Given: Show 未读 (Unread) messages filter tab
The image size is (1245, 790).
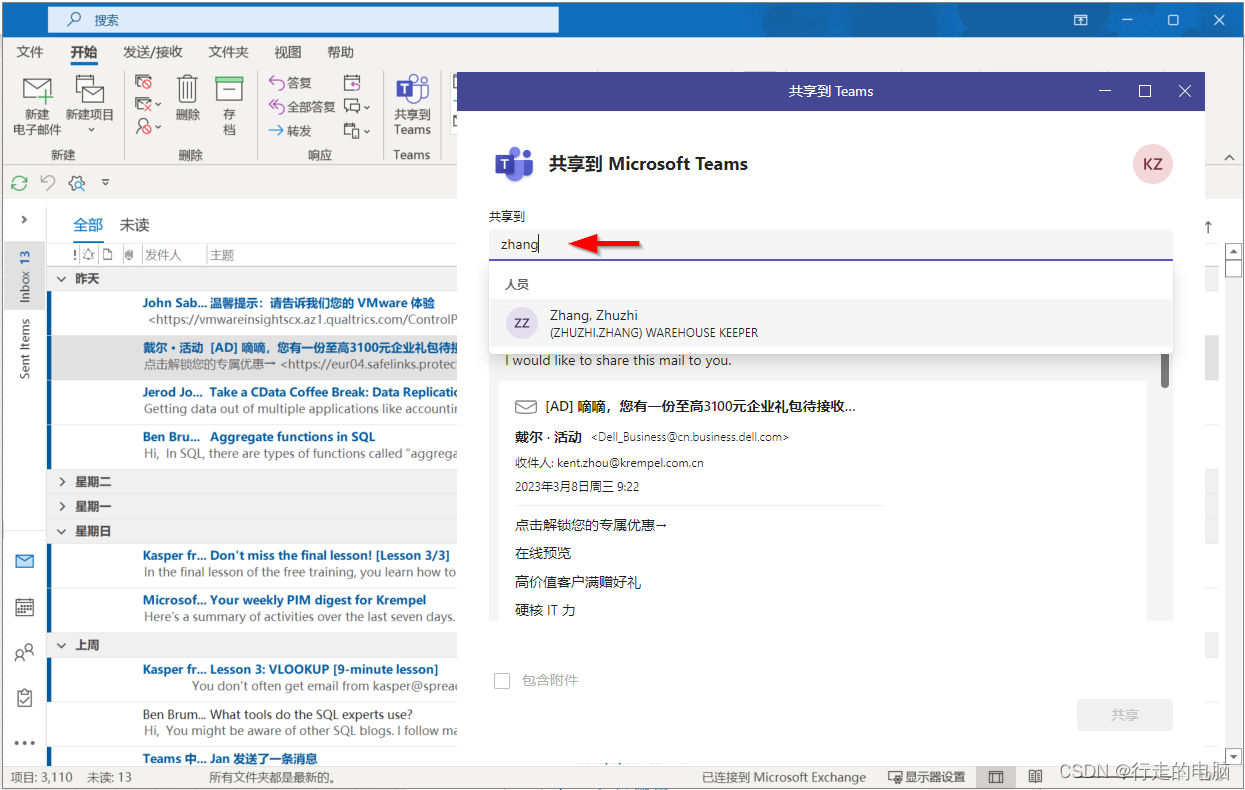Looking at the screenshot, I should tap(135, 225).
